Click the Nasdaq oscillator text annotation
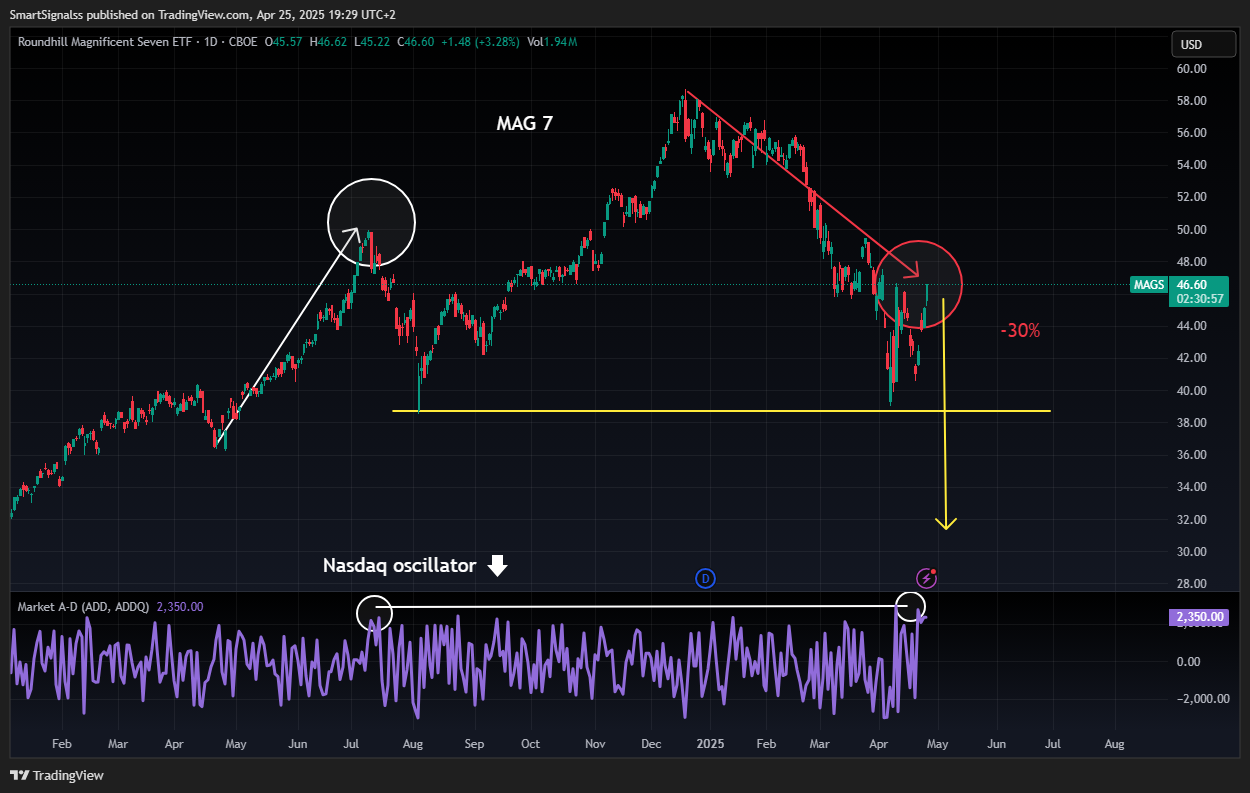Image resolution: width=1250 pixels, height=793 pixels. pos(399,565)
